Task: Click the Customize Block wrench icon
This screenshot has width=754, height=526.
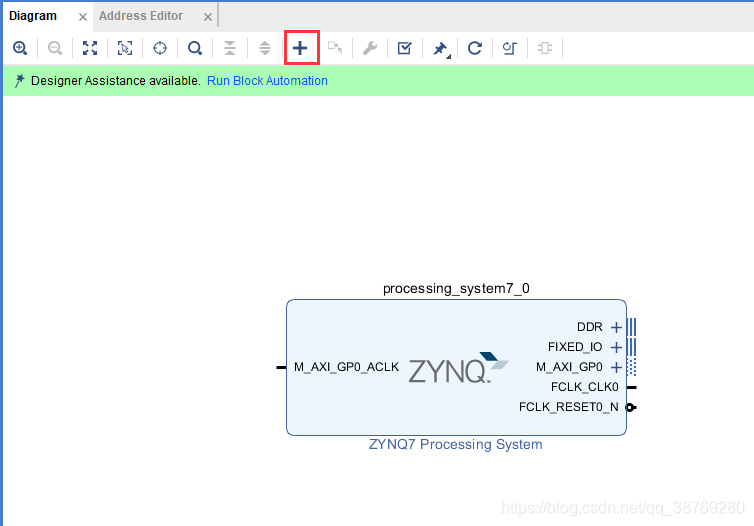Action: click(370, 48)
